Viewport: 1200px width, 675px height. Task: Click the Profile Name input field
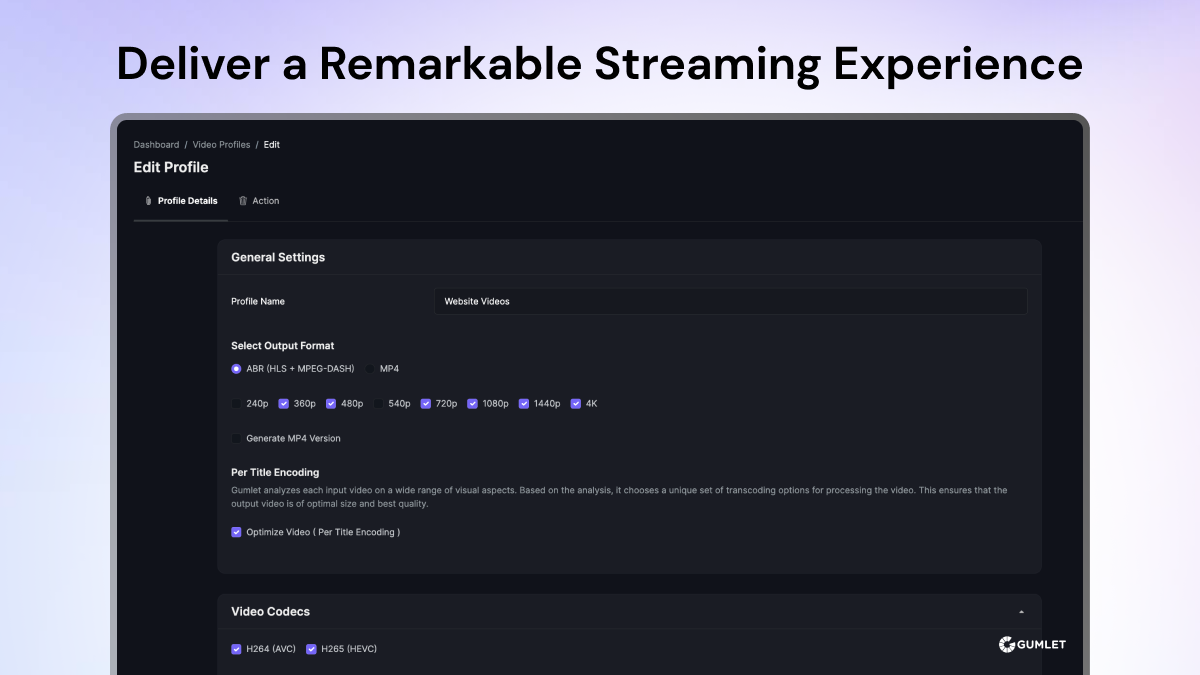pos(730,301)
